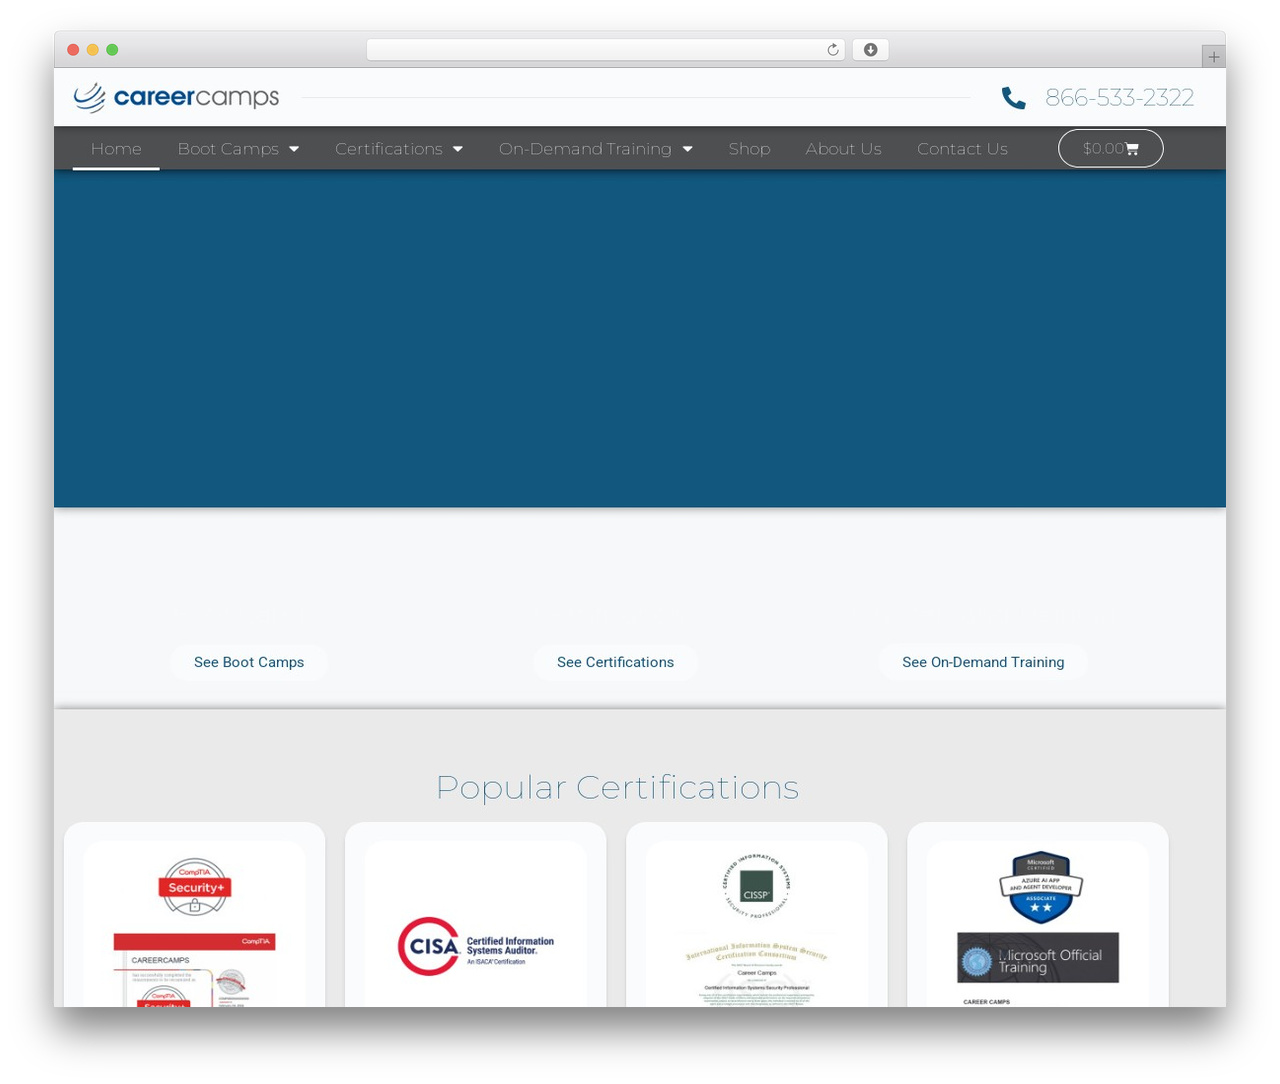
Task: Open the CISSP certification card
Action: click(x=756, y=915)
